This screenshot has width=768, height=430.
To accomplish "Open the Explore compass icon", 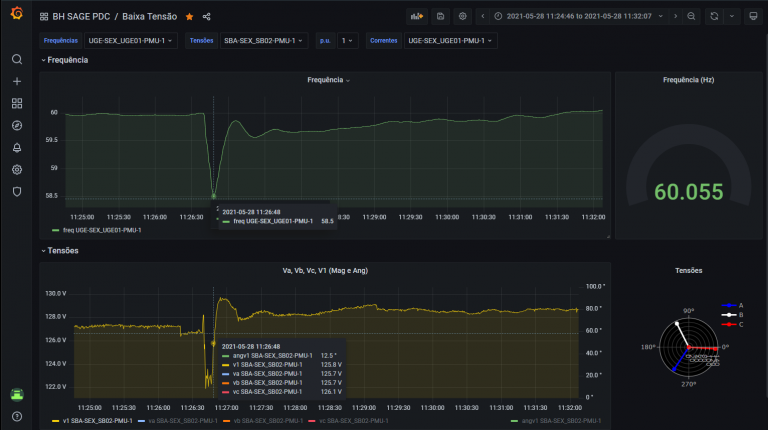I will 16,125.
